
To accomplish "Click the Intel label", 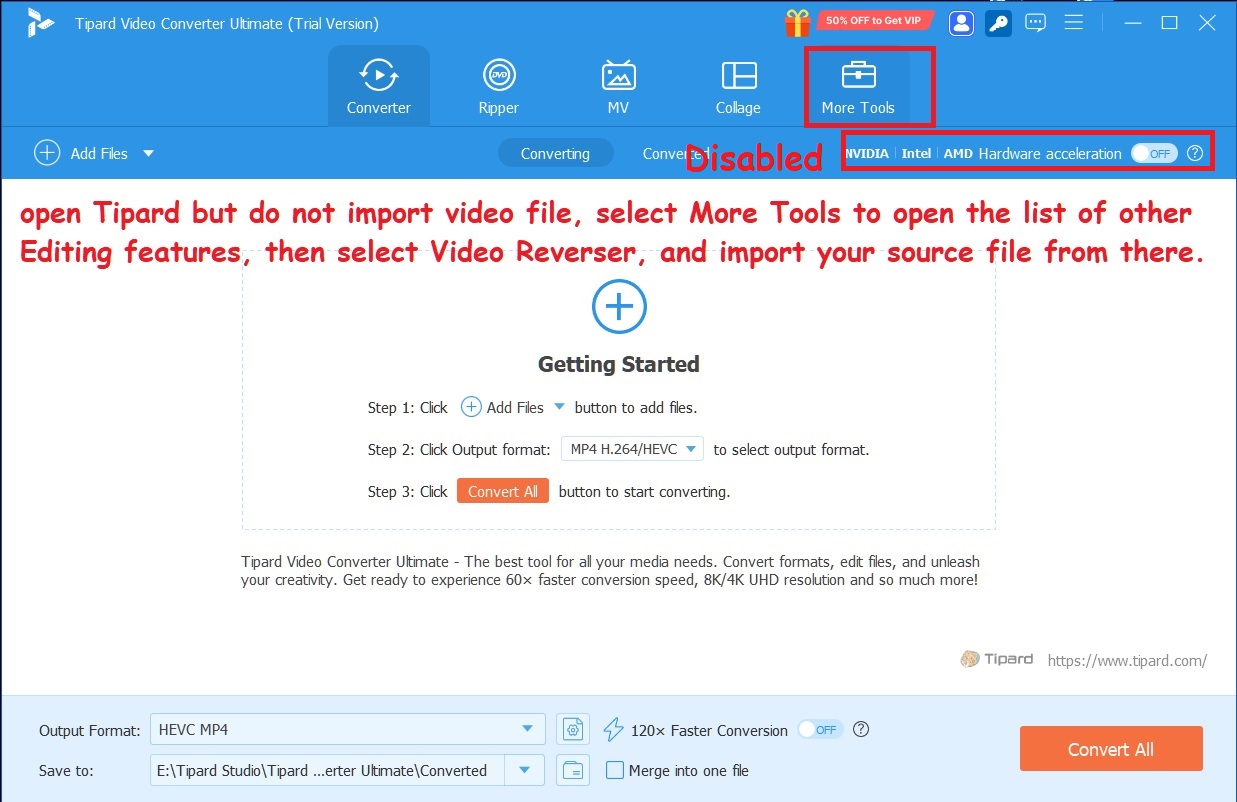I will point(916,153).
